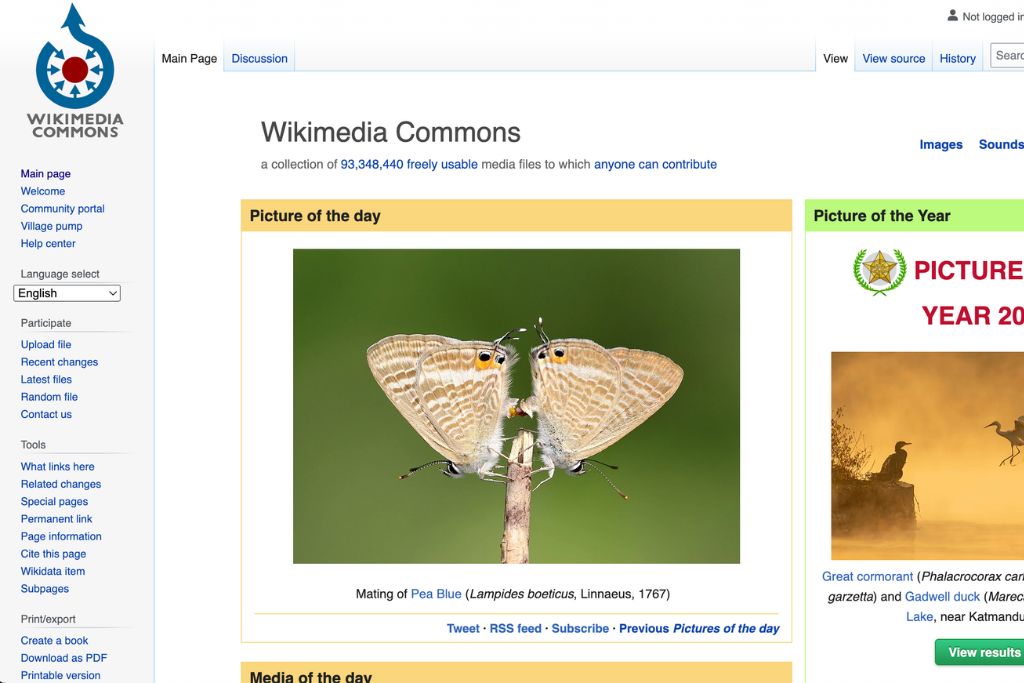Subscribe to the RSS feed link
1024x683 pixels.
click(x=515, y=629)
